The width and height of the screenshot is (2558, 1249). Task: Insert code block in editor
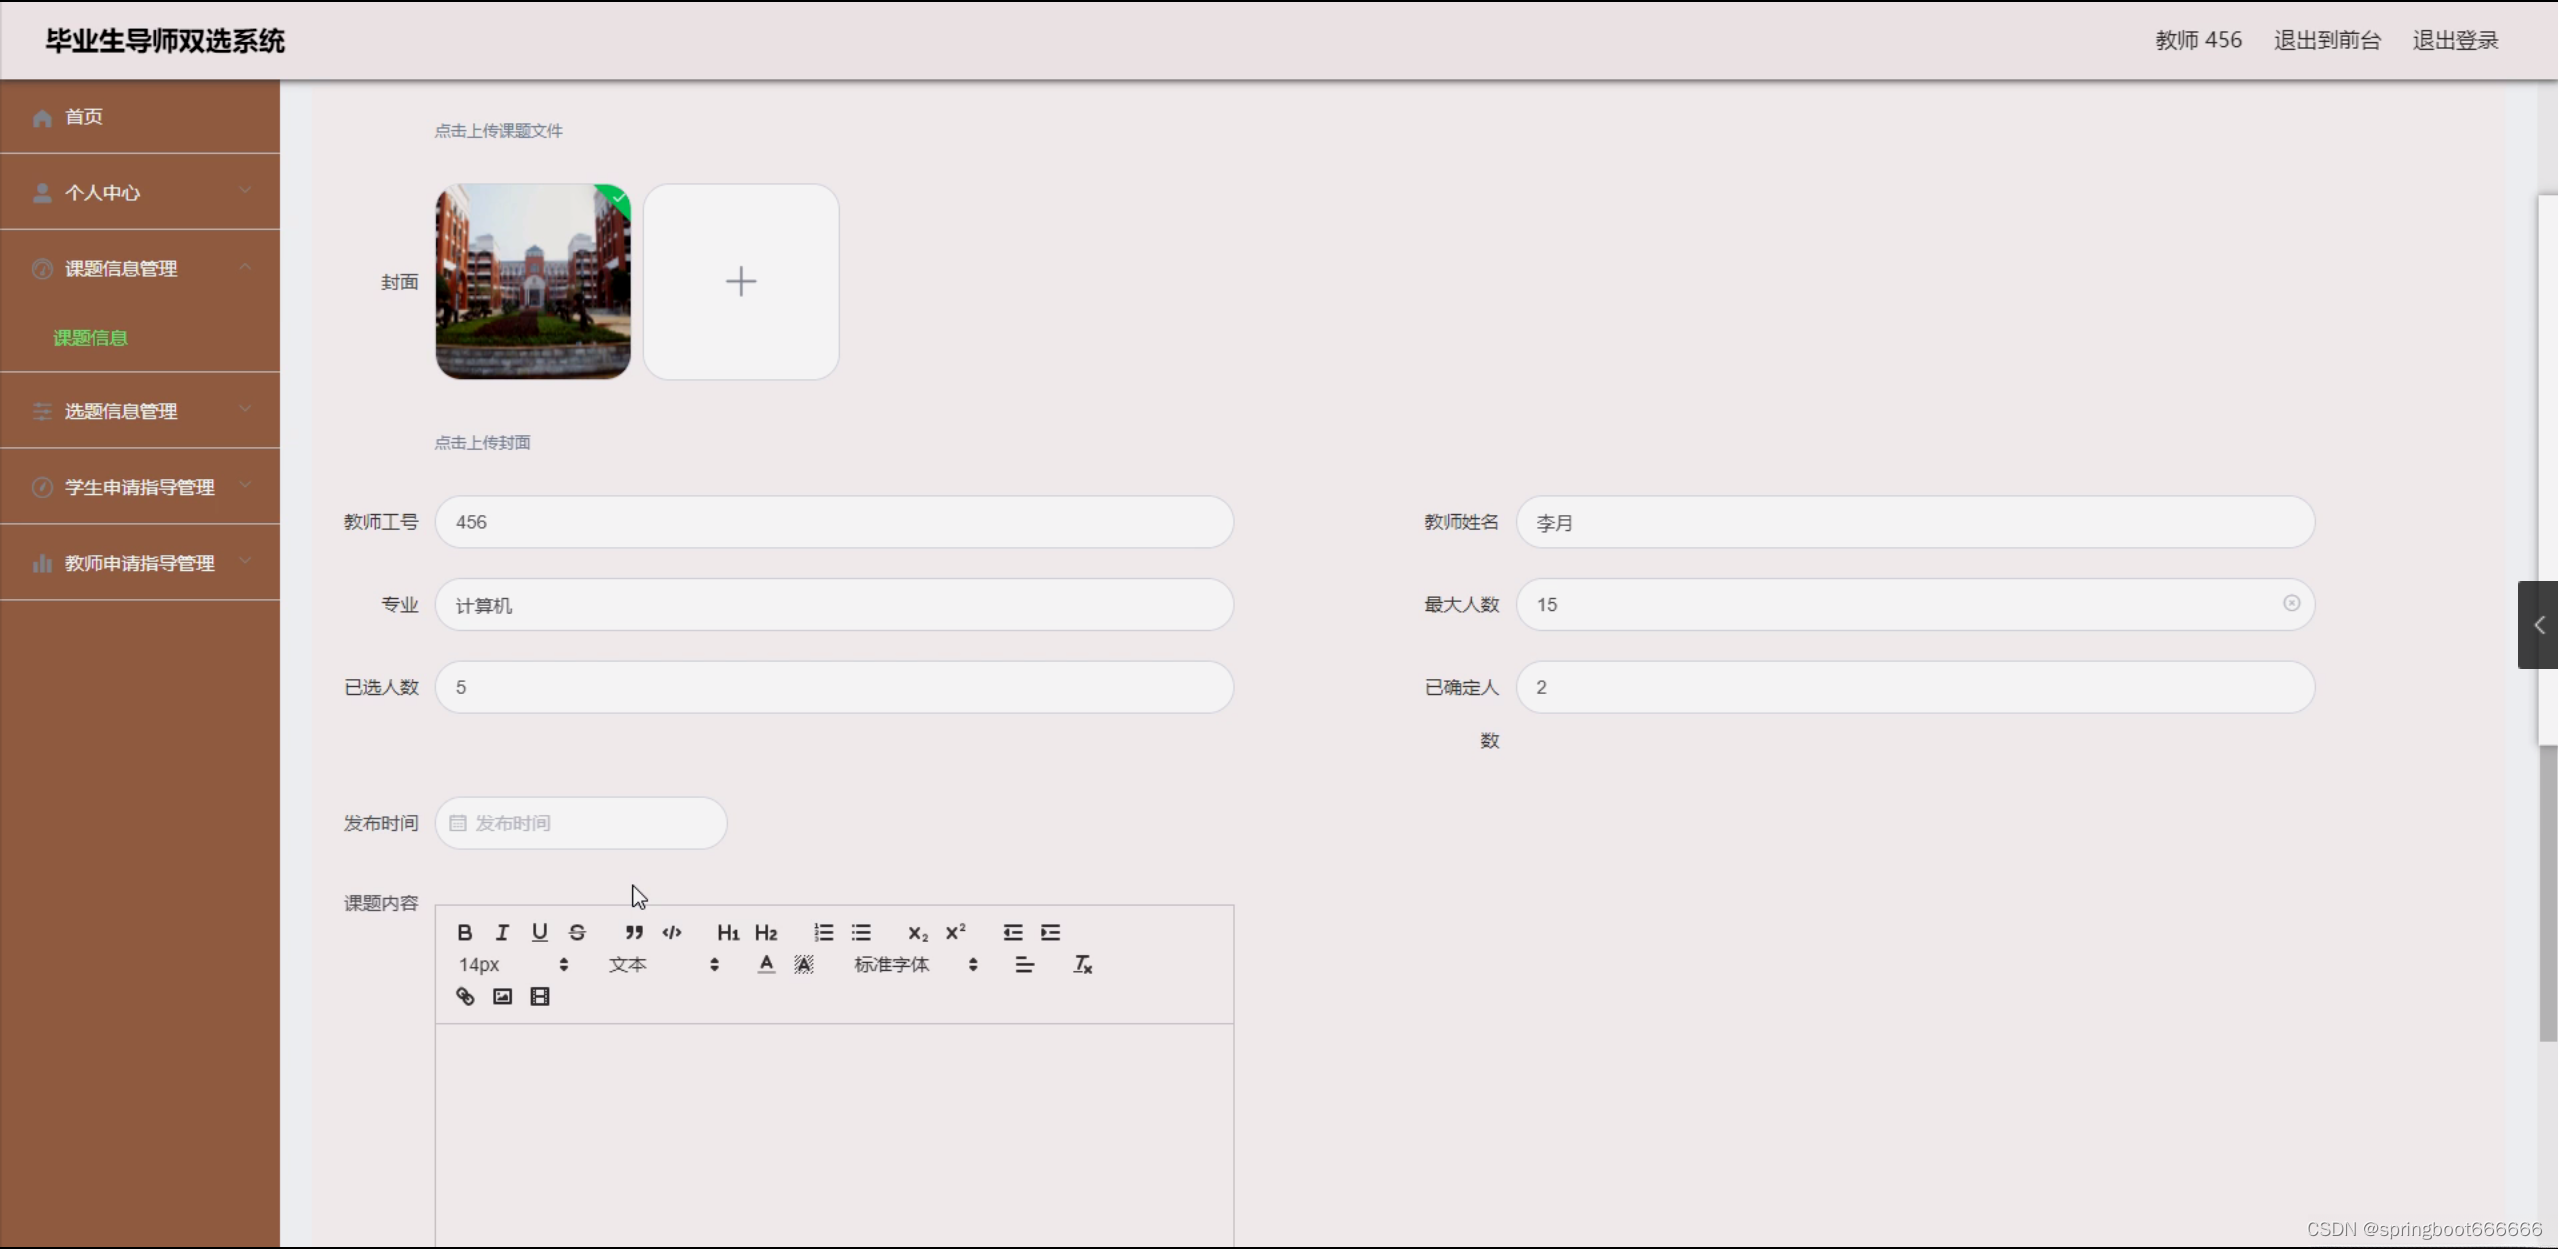(672, 932)
